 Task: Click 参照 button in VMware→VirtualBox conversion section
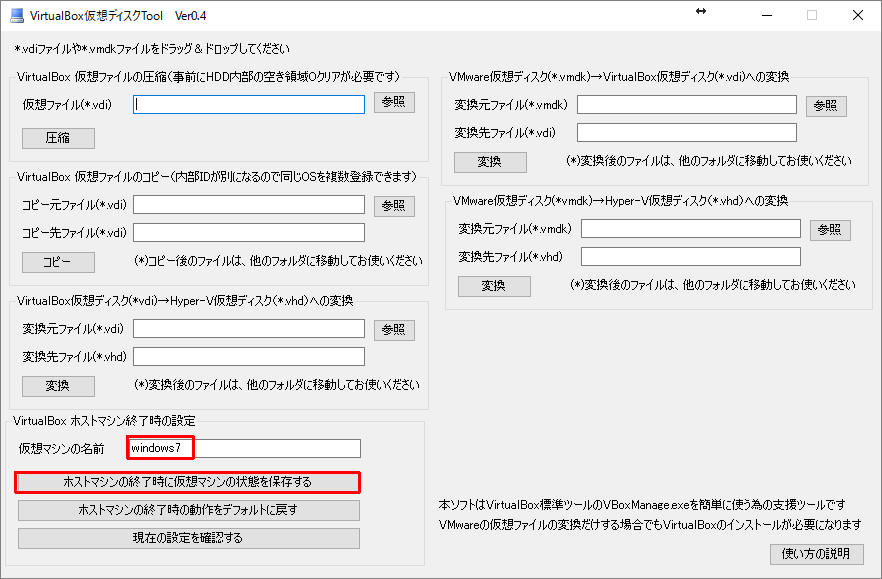point(826,106)
